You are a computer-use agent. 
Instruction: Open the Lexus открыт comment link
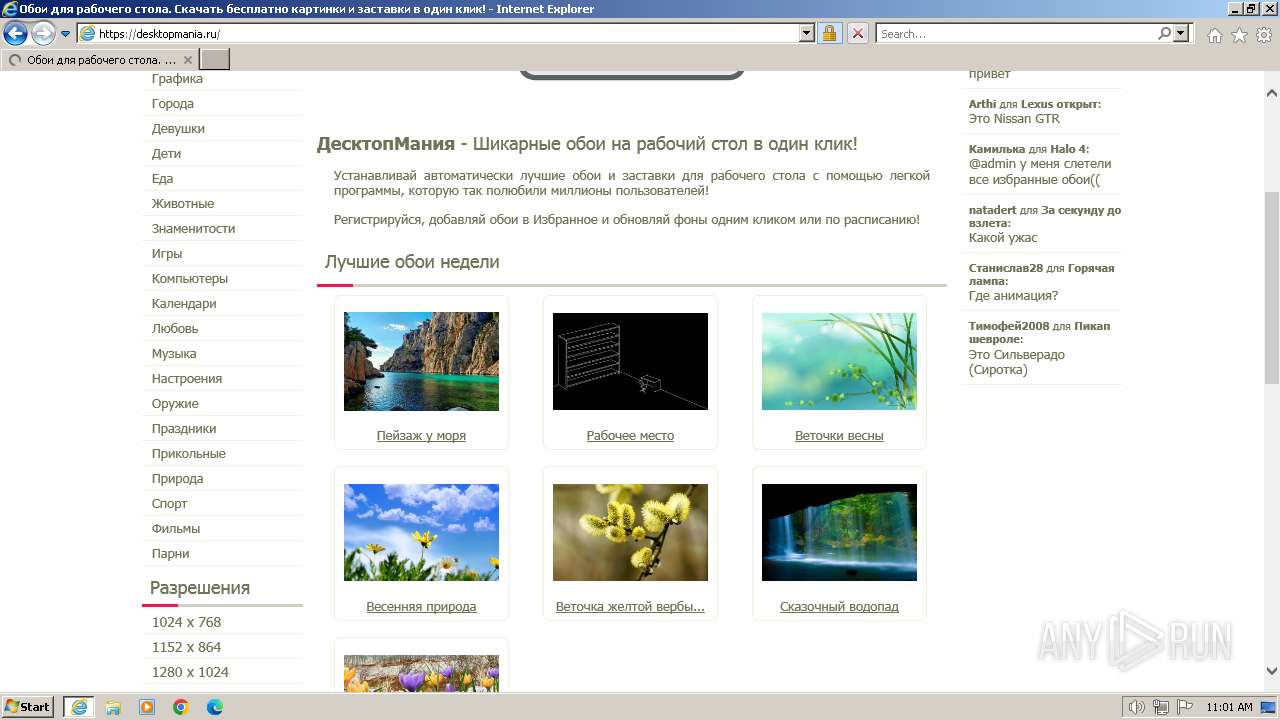[1060, 104]
